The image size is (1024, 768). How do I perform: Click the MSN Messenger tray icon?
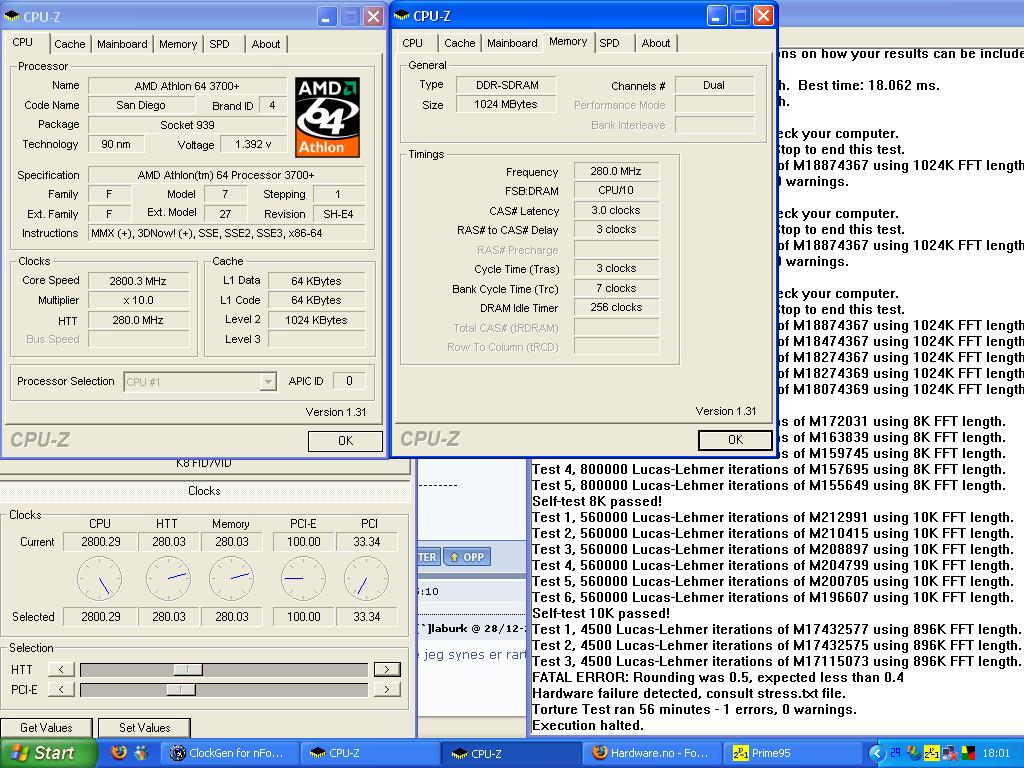pos(914,753)
